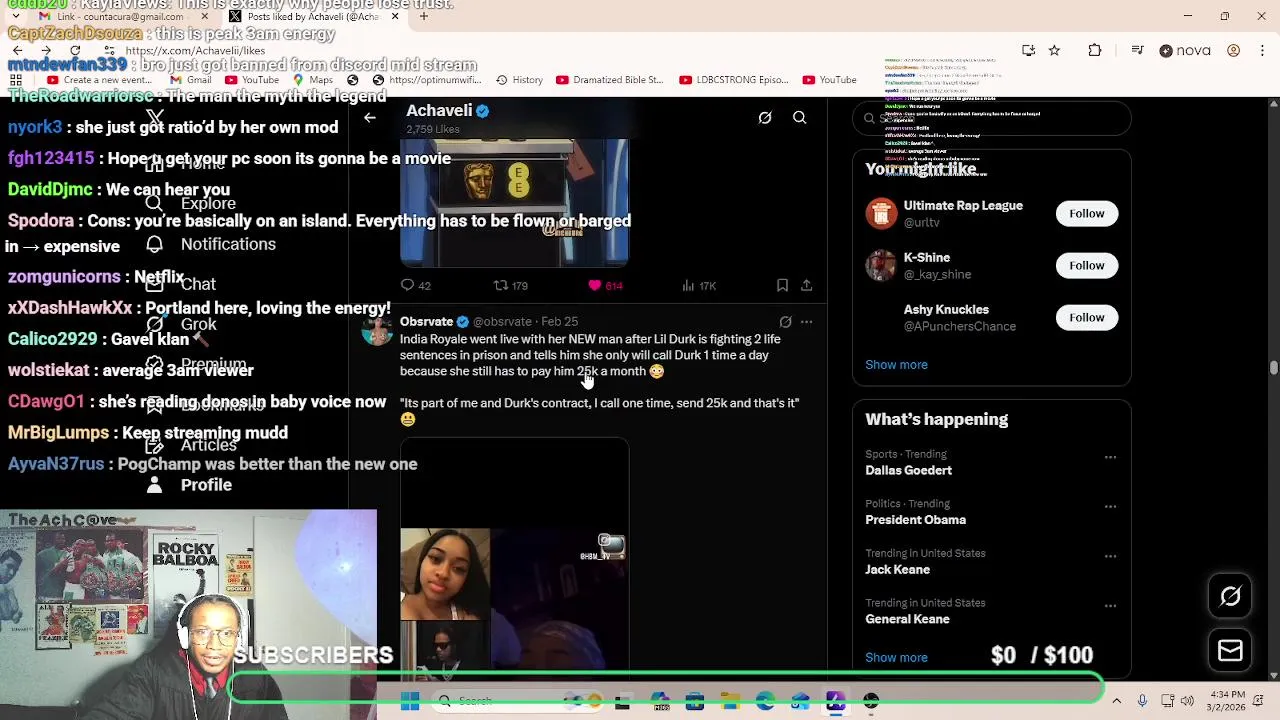This screenshot has height=720, width=1280.
Task: Follow Ultimate Rap League
Action: tap(1087, 213)
